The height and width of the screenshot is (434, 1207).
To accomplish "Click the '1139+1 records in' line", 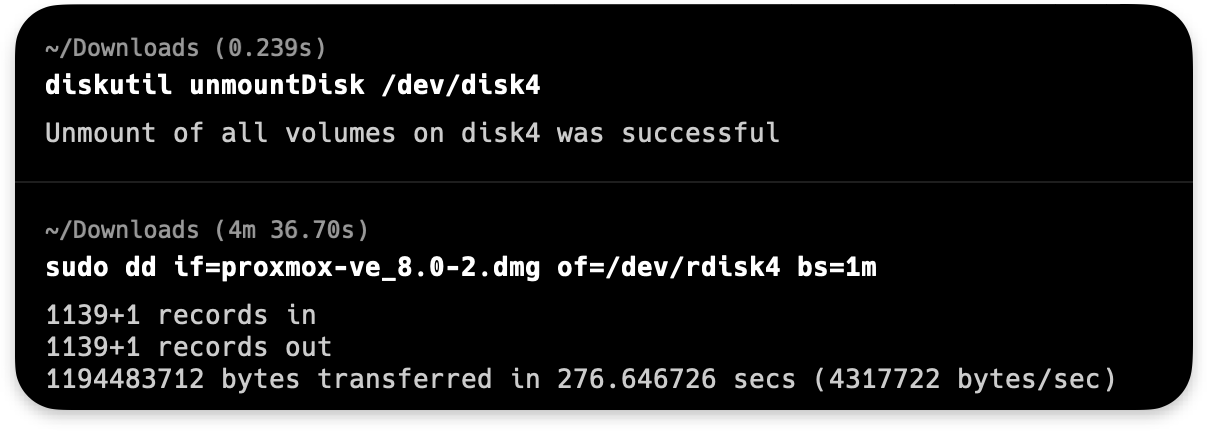I will click(180, 315).
